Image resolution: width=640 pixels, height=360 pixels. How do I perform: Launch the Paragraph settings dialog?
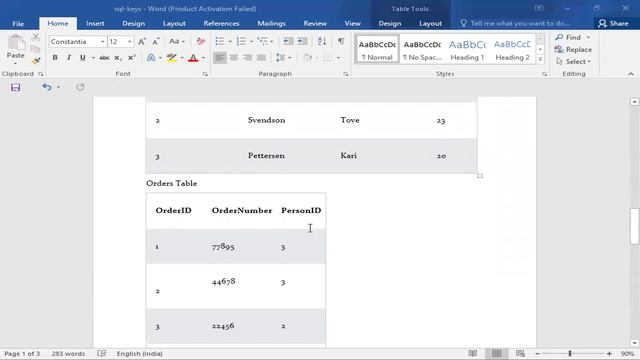tap(346, 74)
